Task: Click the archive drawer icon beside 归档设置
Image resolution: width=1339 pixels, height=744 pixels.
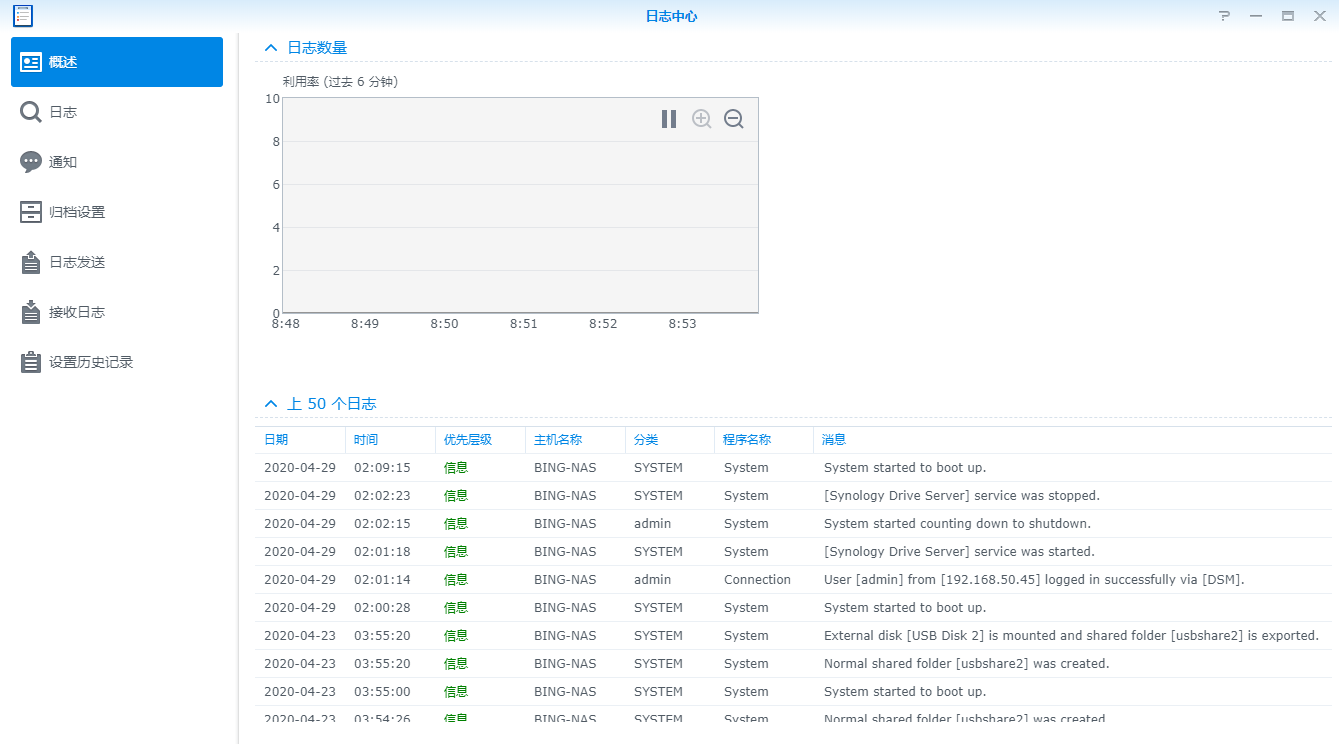Action: (x=31, y=212)
